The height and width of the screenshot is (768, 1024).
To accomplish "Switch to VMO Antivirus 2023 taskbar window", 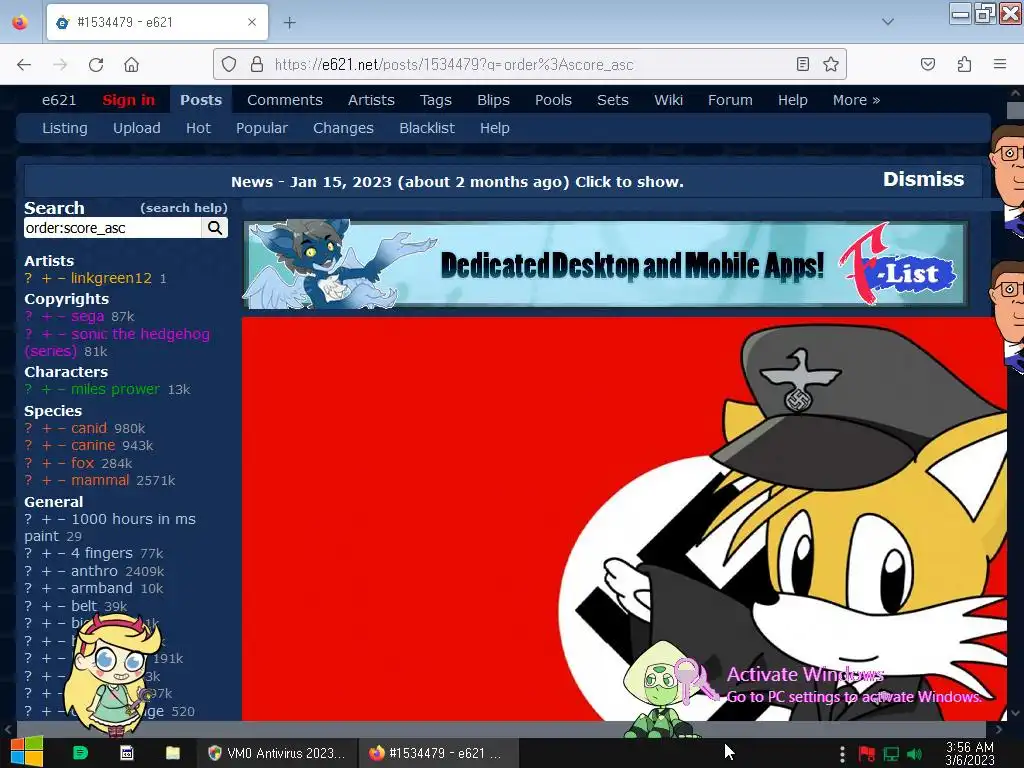I will (x=277, y=753).
